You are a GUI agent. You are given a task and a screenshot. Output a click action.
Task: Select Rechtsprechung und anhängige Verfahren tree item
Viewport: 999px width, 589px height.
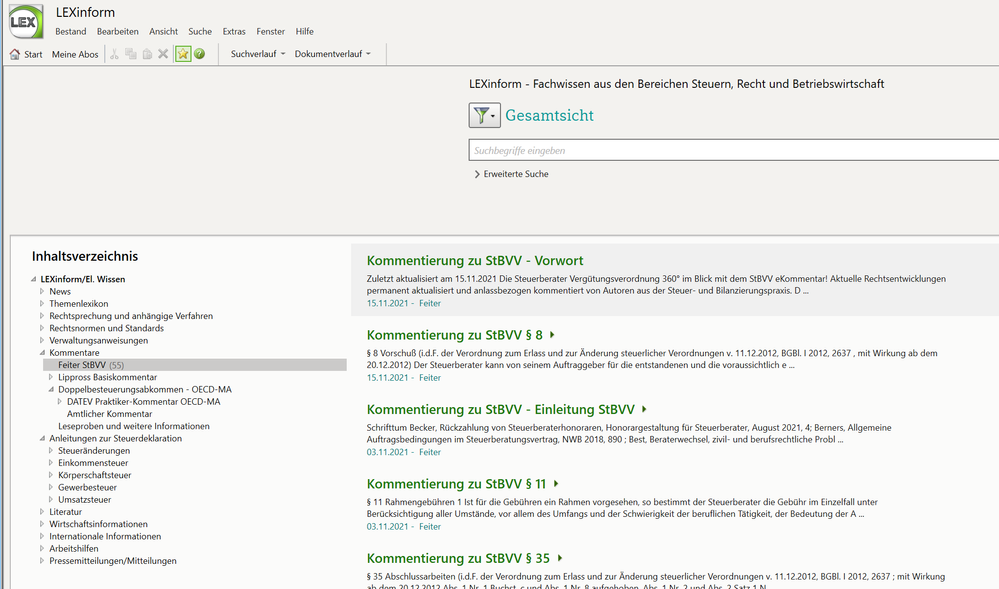pos(131,316)
